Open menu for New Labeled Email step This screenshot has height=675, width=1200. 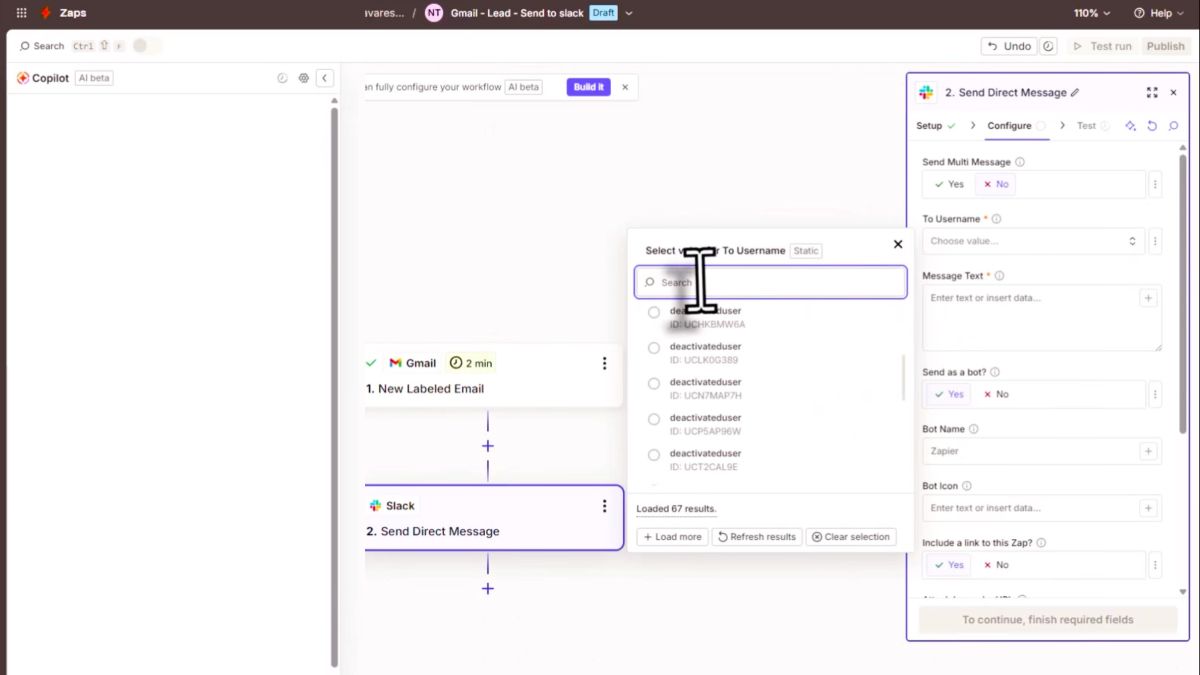point(604,363)
